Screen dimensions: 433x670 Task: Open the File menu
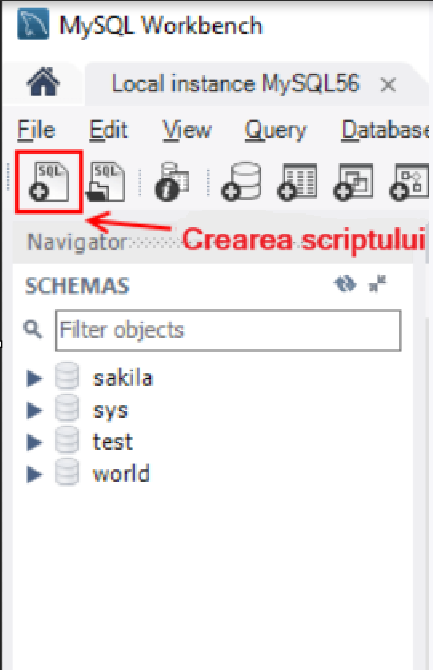pyautogui.click(x=36, y=129)
